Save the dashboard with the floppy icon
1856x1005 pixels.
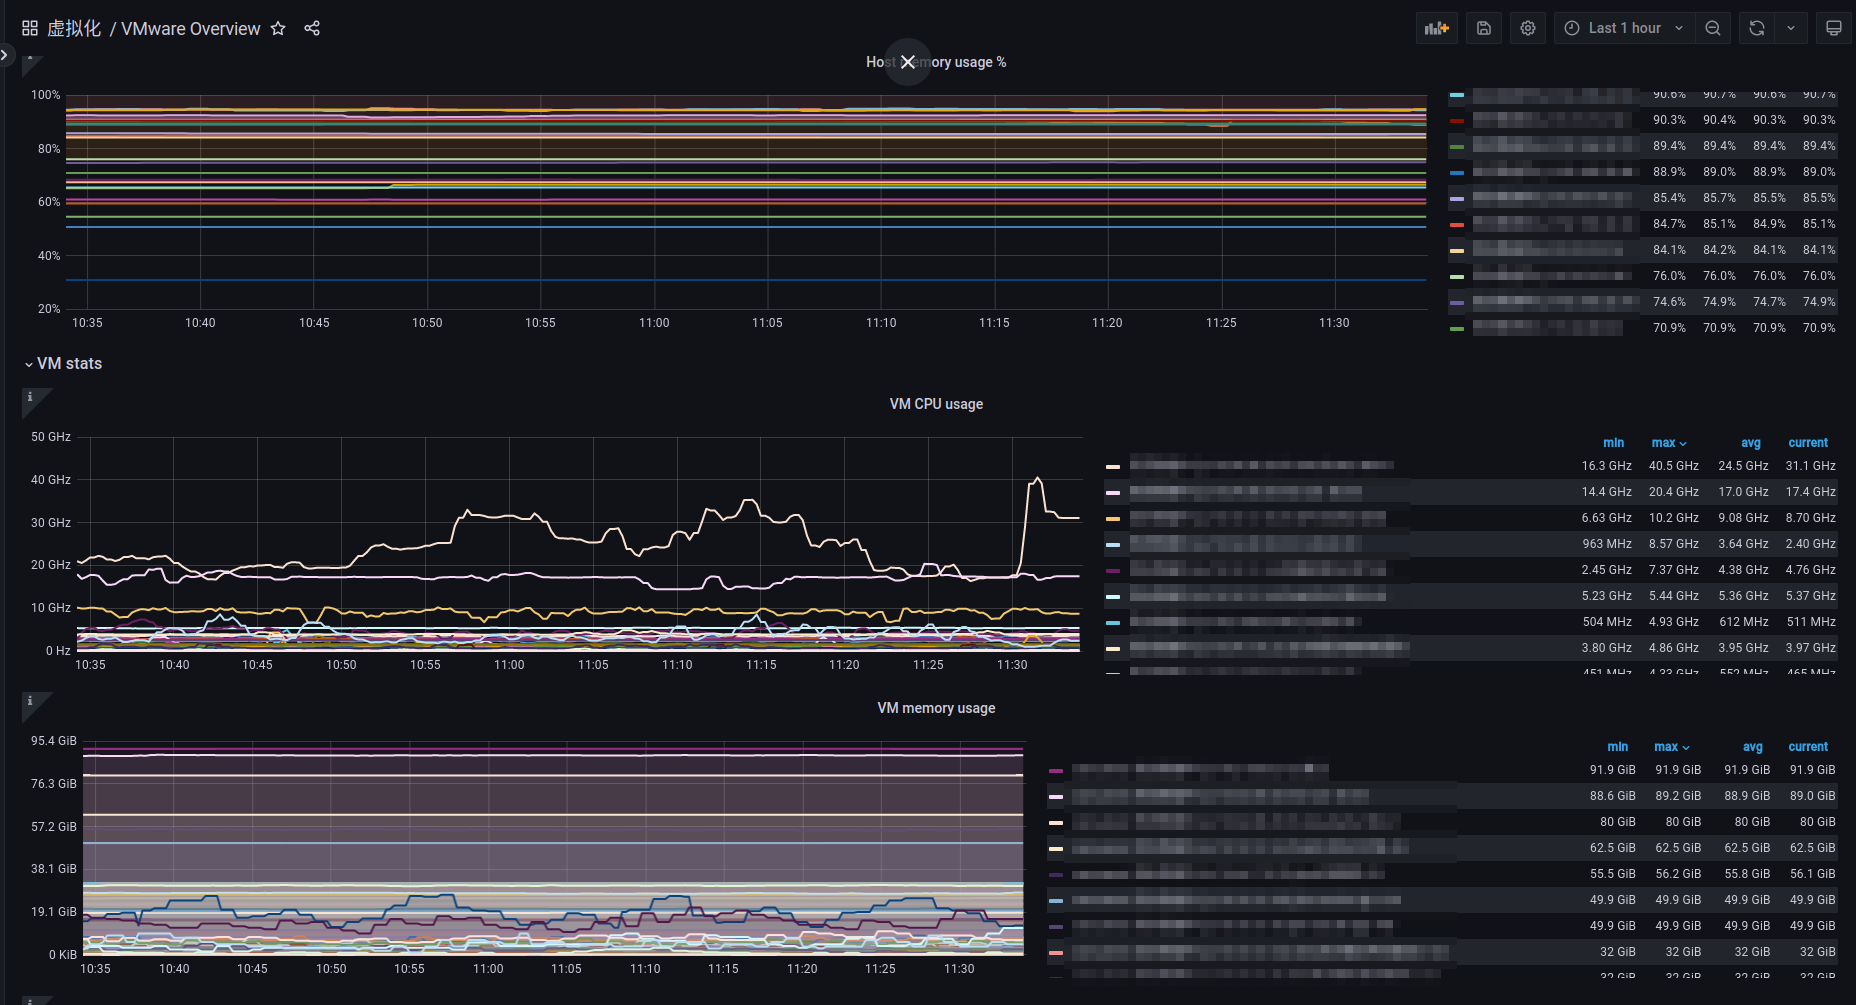[1484, 28]
